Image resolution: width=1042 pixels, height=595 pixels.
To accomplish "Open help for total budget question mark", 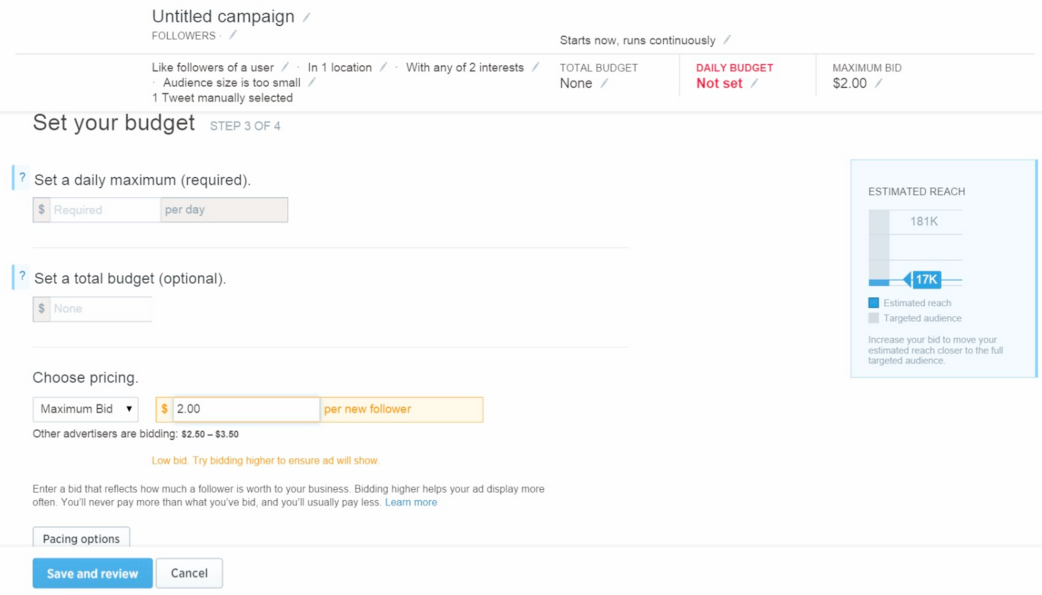I will [x=22, y=277].
